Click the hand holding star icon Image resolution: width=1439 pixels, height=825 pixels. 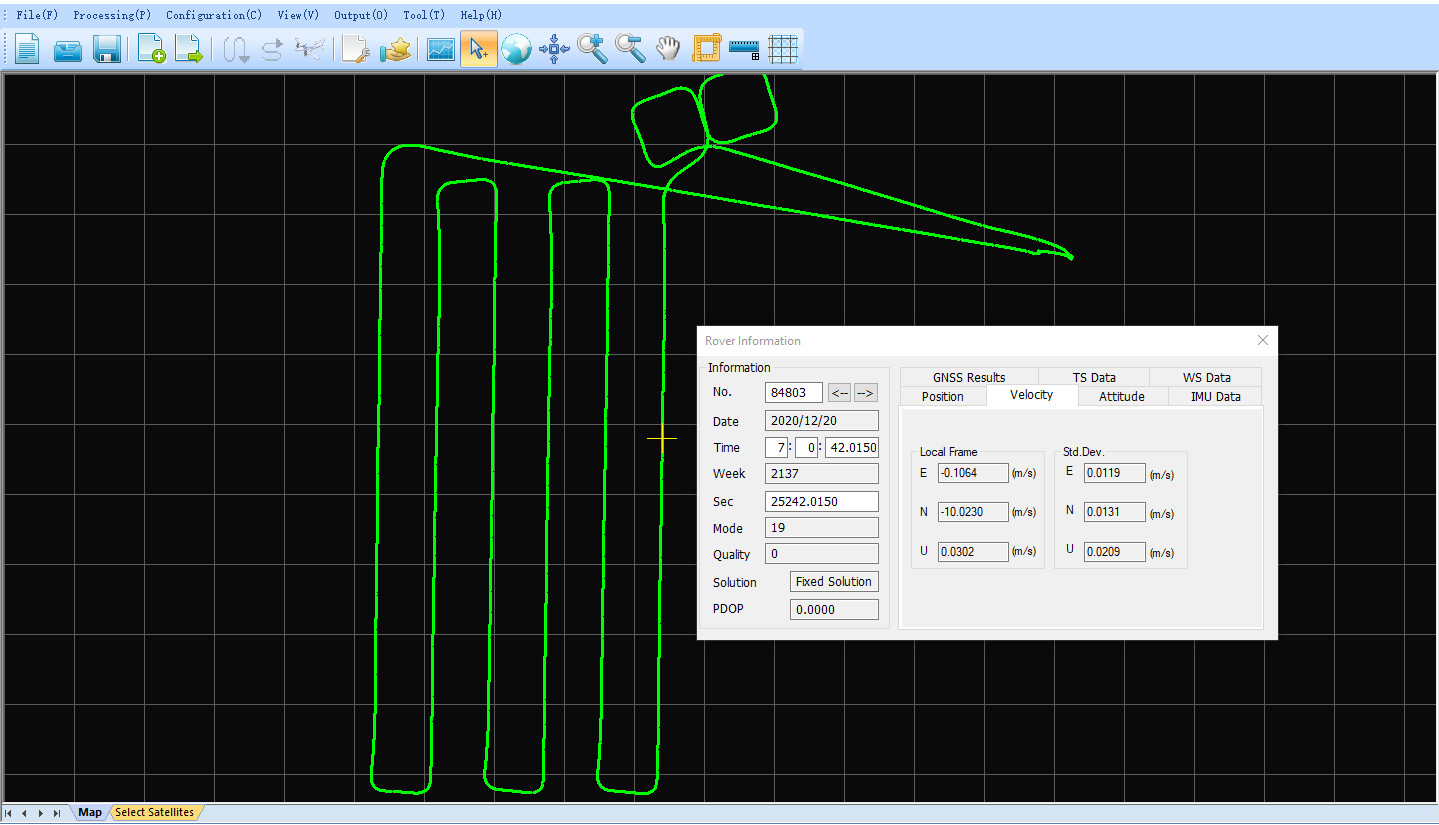(x=396, y=49)
